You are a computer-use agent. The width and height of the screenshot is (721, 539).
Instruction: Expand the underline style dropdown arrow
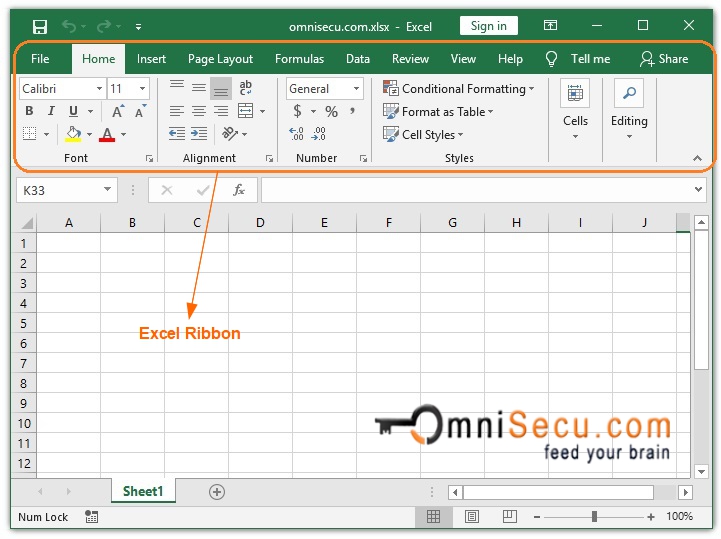click(x=91, y=111)
